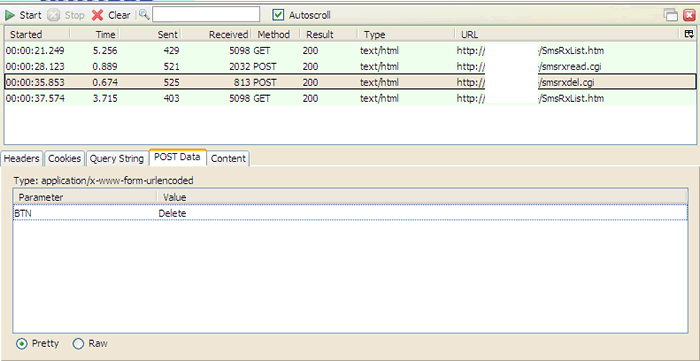Click the 403 sent cell
This screenshot has width=700, height=361.
pos(171,98)
